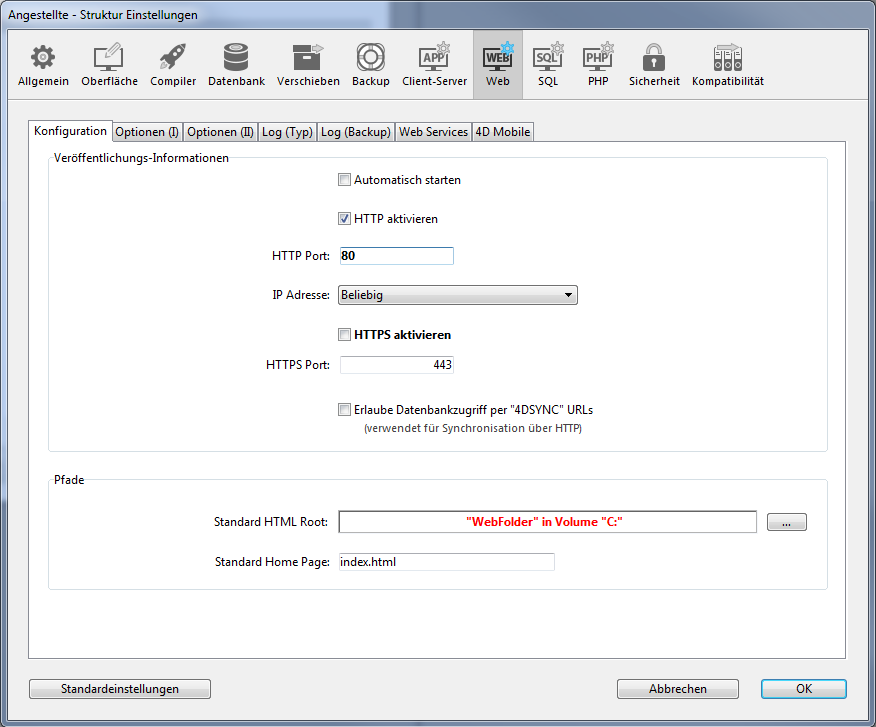876x727 pixels.
Task: Switch to the Optionen (I) tab
Action: [146, 132]
